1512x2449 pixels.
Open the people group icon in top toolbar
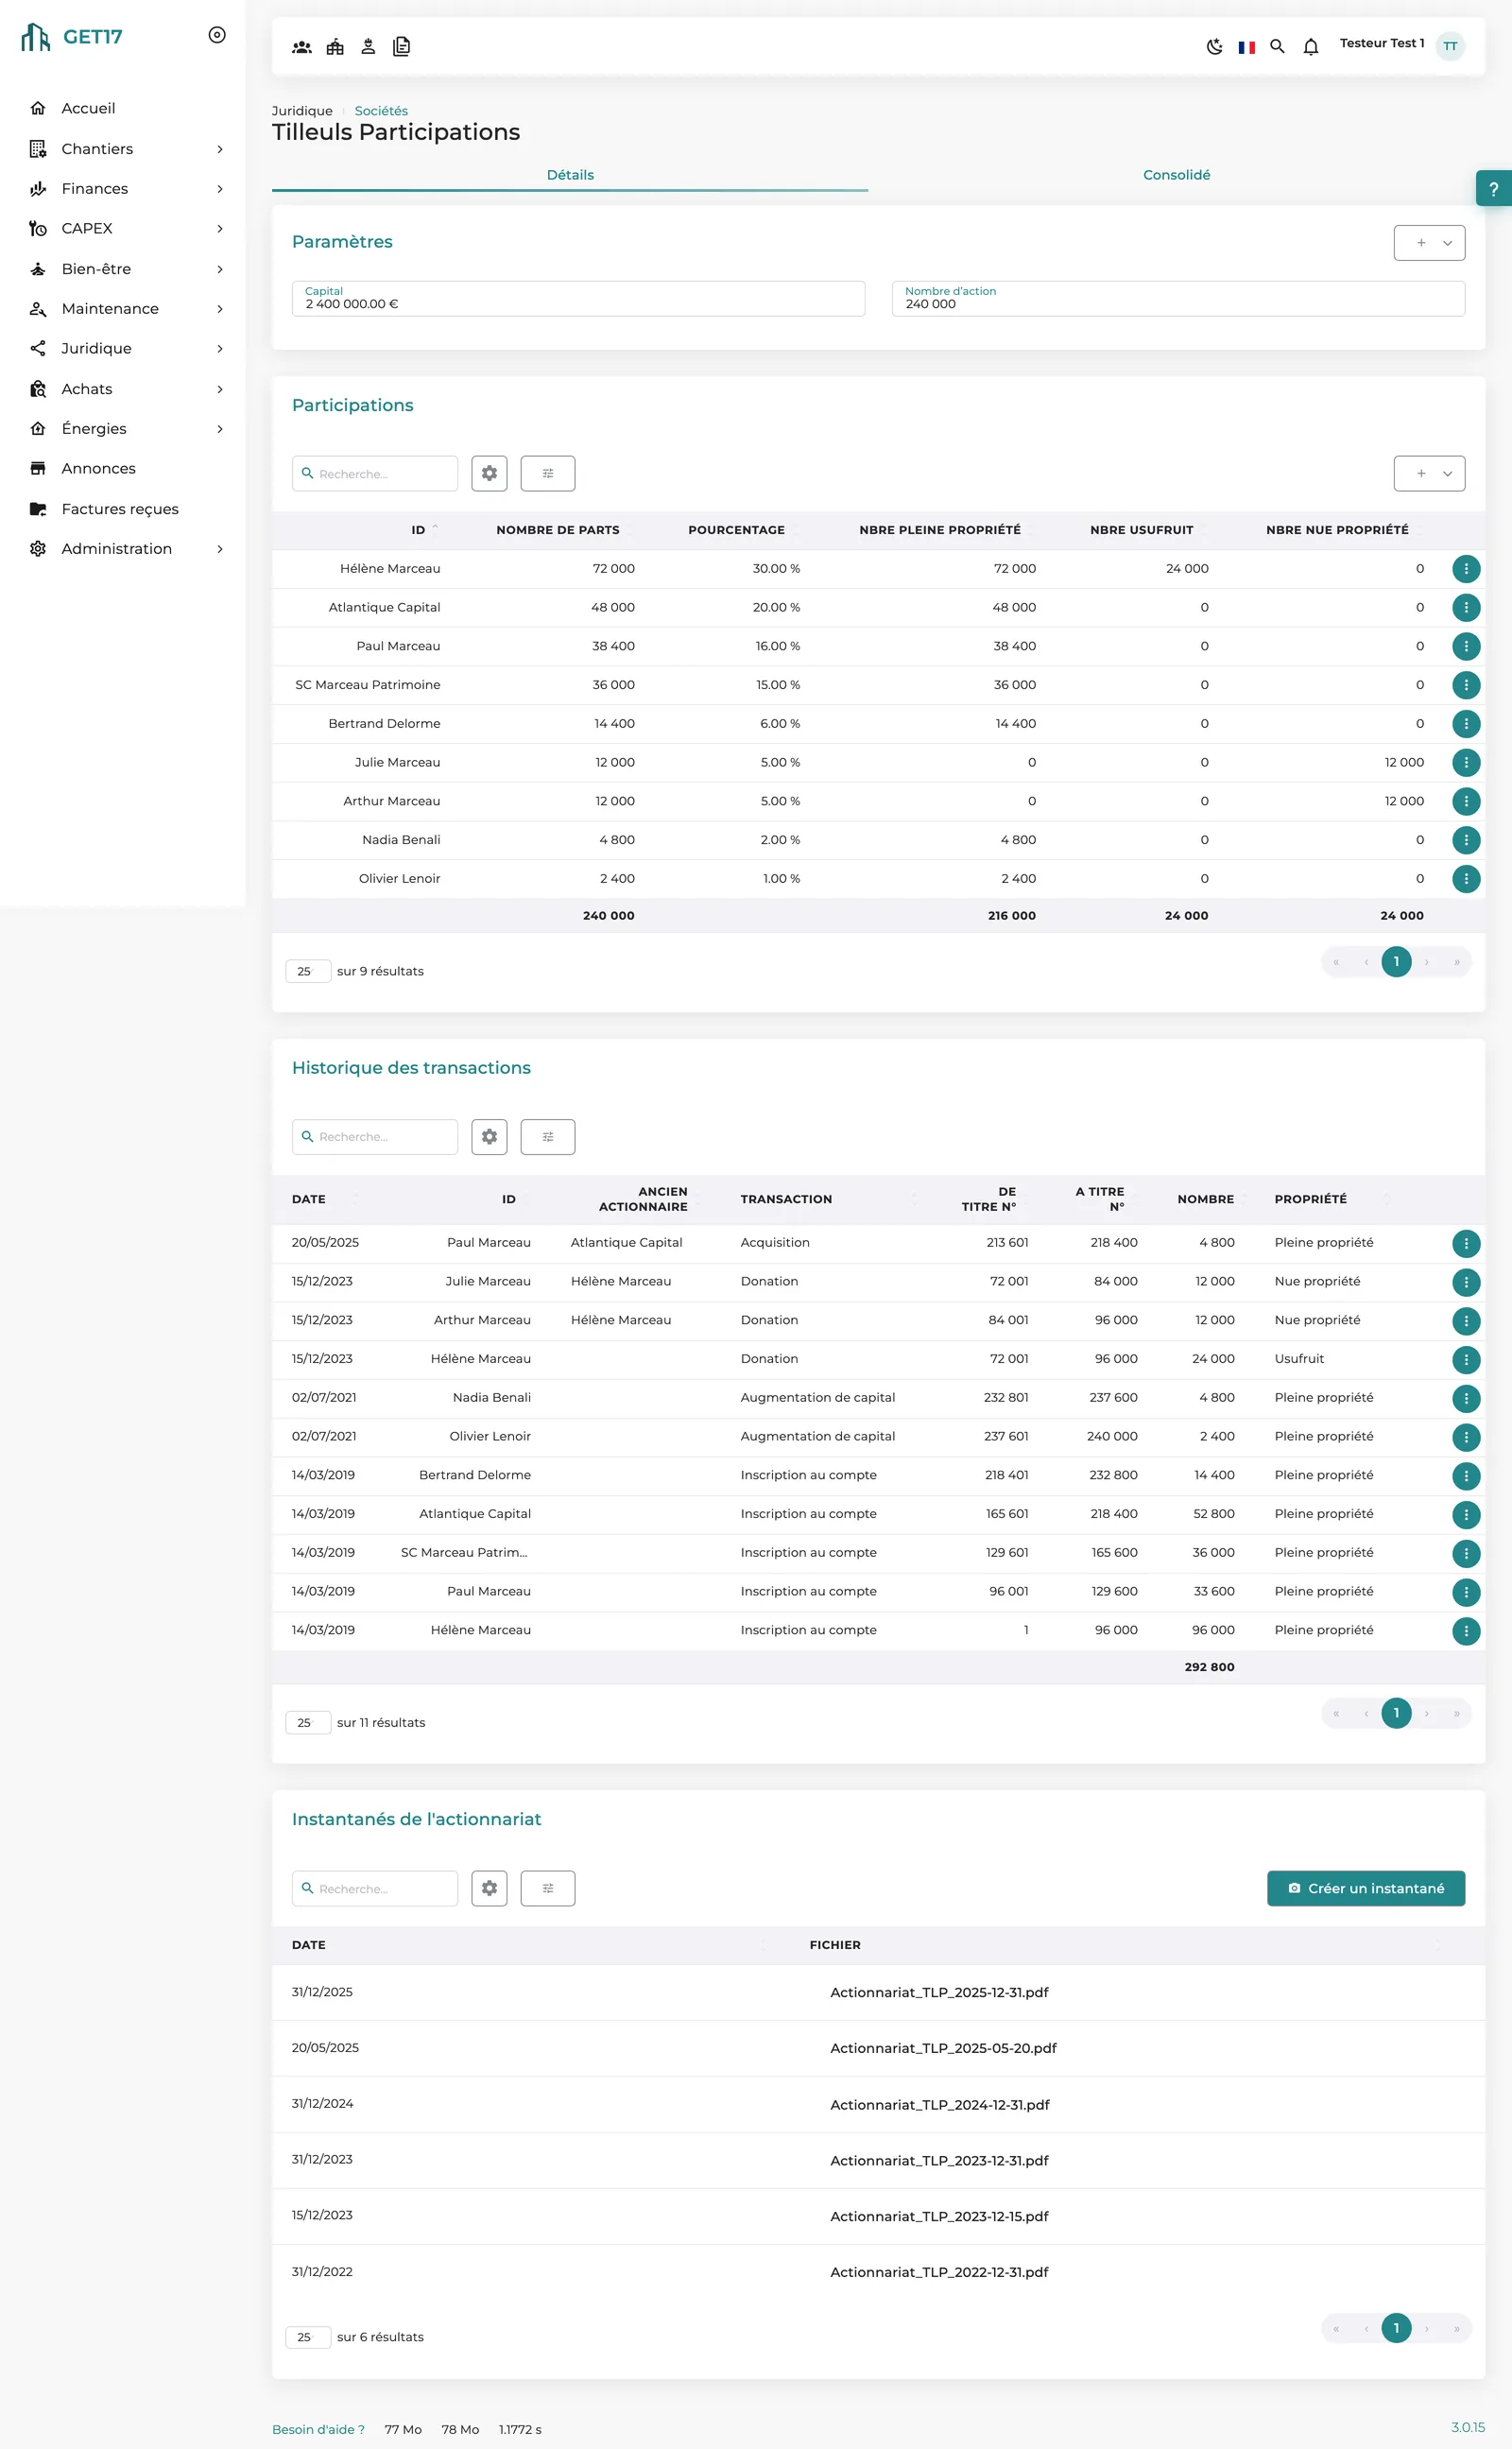tap(301, 47)
